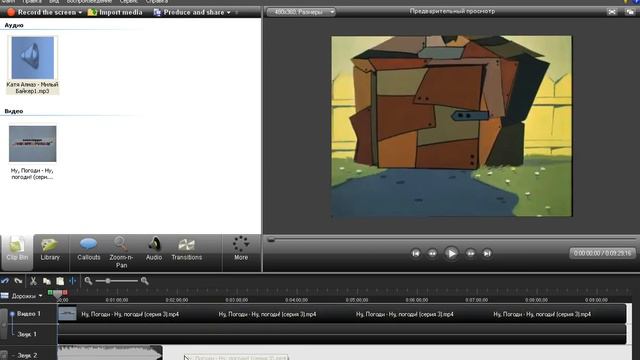This screenshot has width=640, height=360.
Task: Expand the More tools menu
Action: (241, 249)
